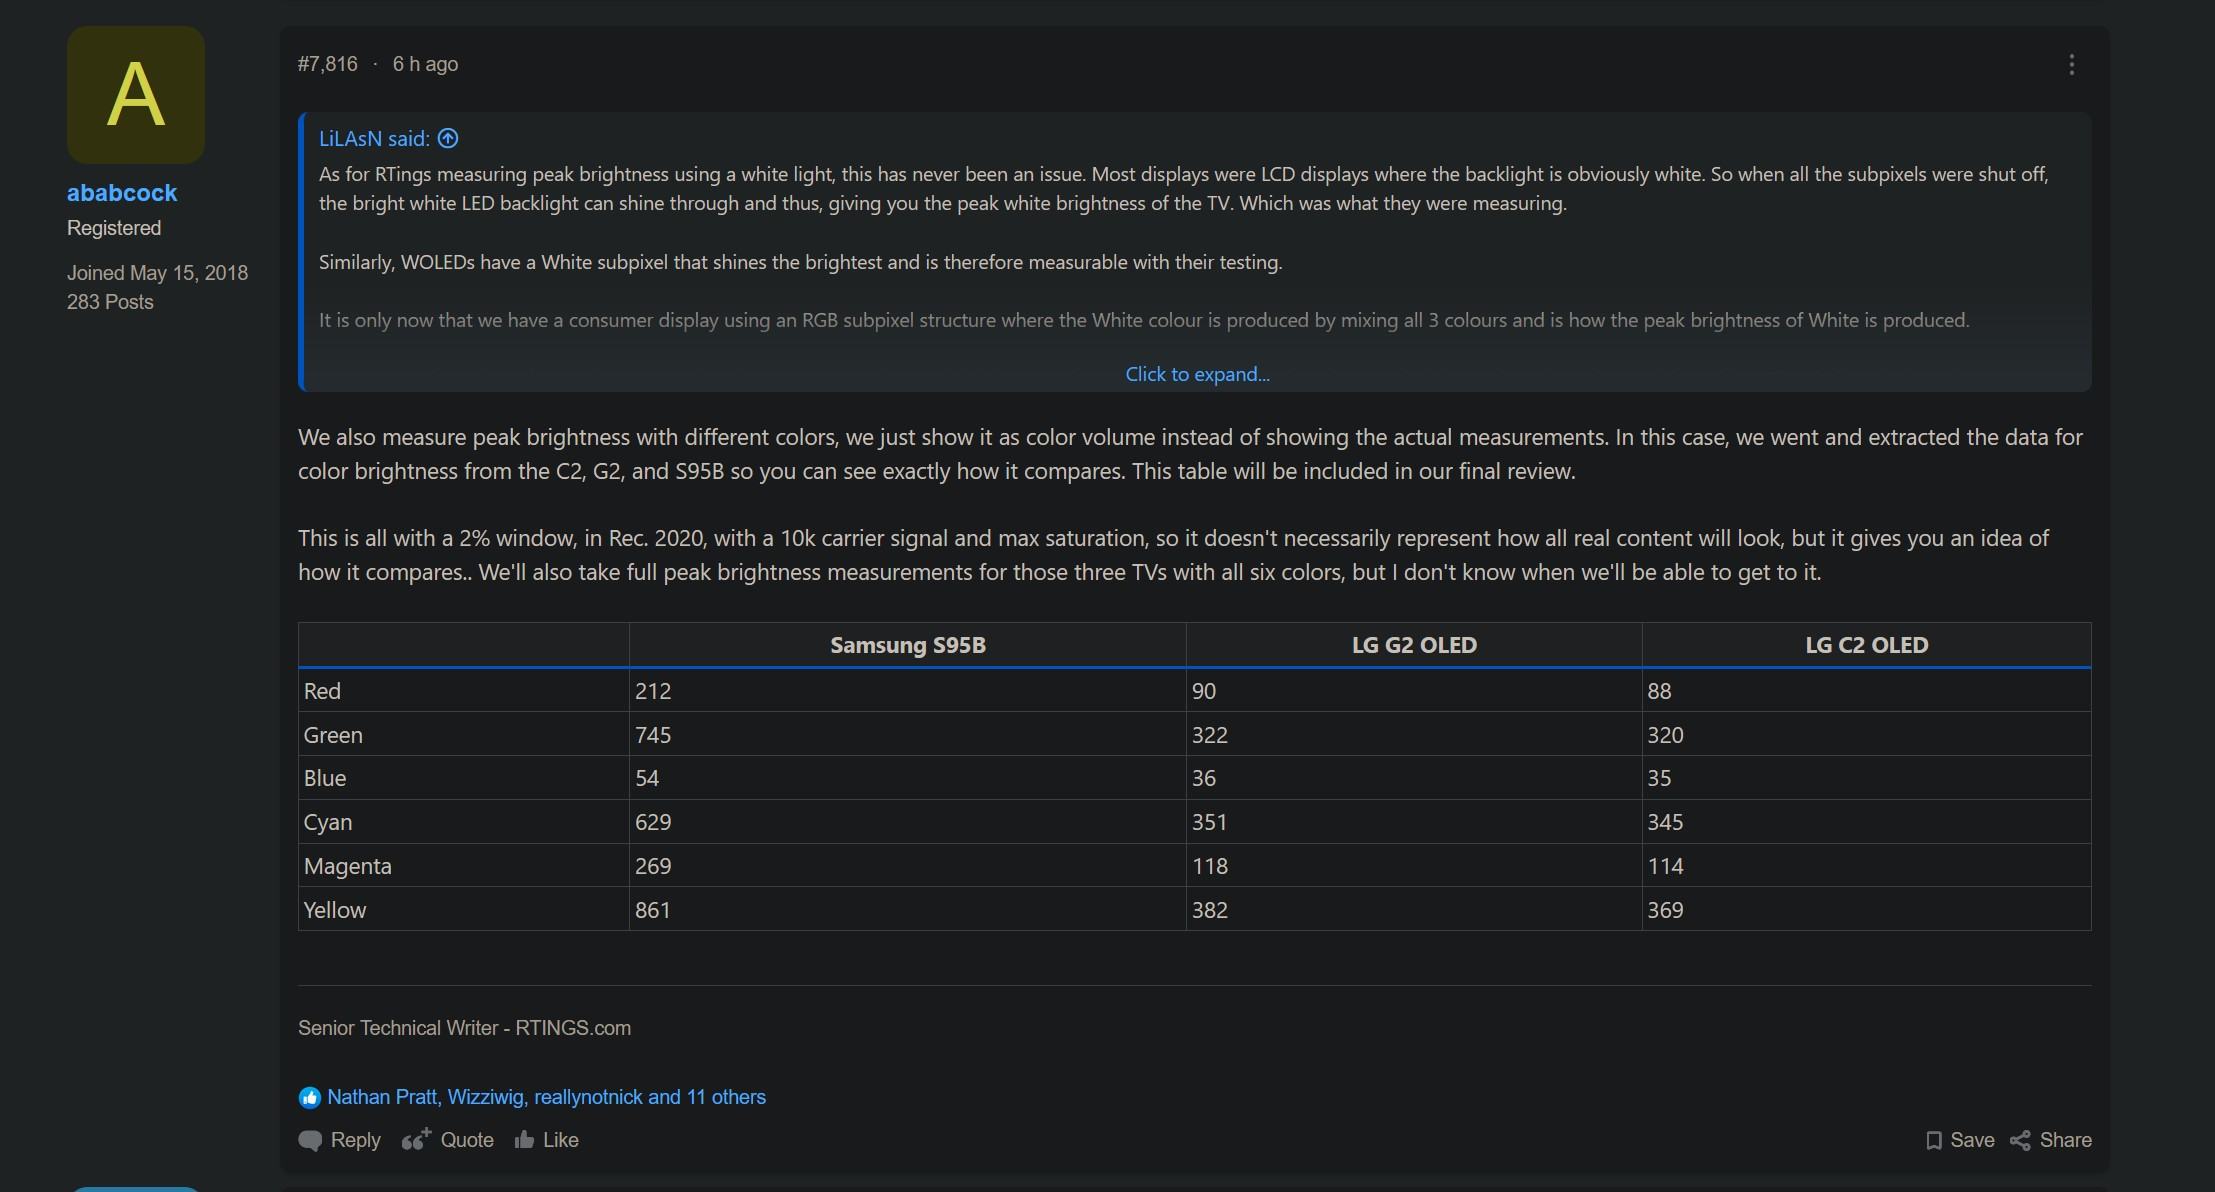
Task: Click the LG C2 red value '88'
Action: click(x=1660, y=691)
